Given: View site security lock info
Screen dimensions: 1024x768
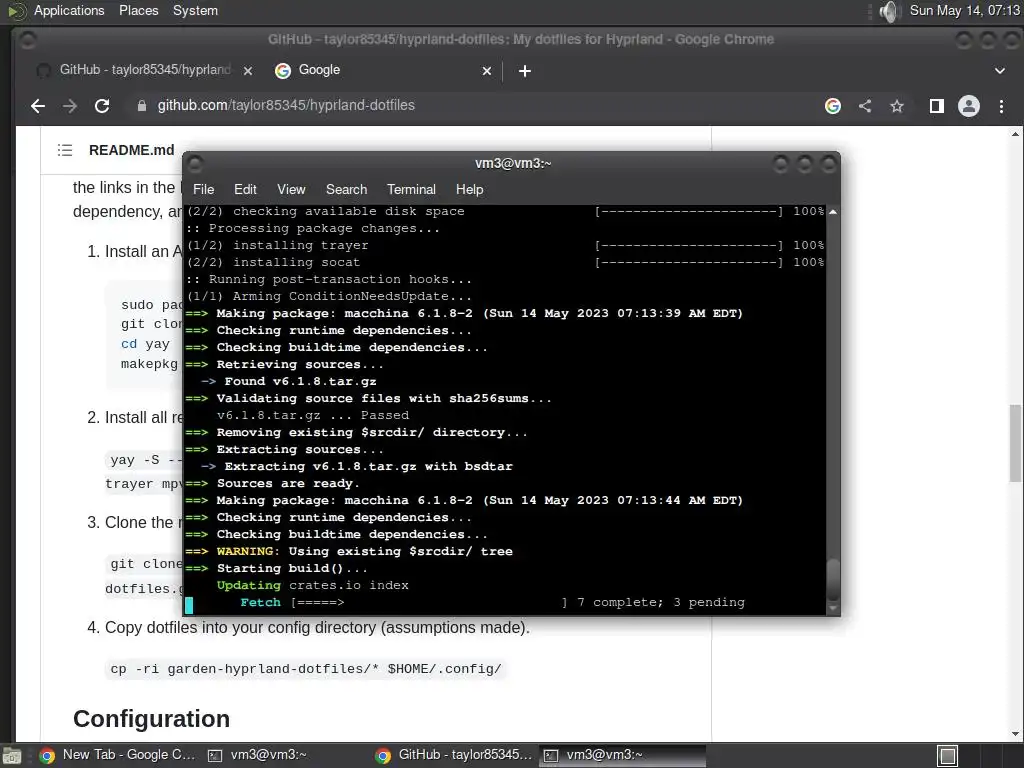Looking at the screenshot, I should (142, 106).
